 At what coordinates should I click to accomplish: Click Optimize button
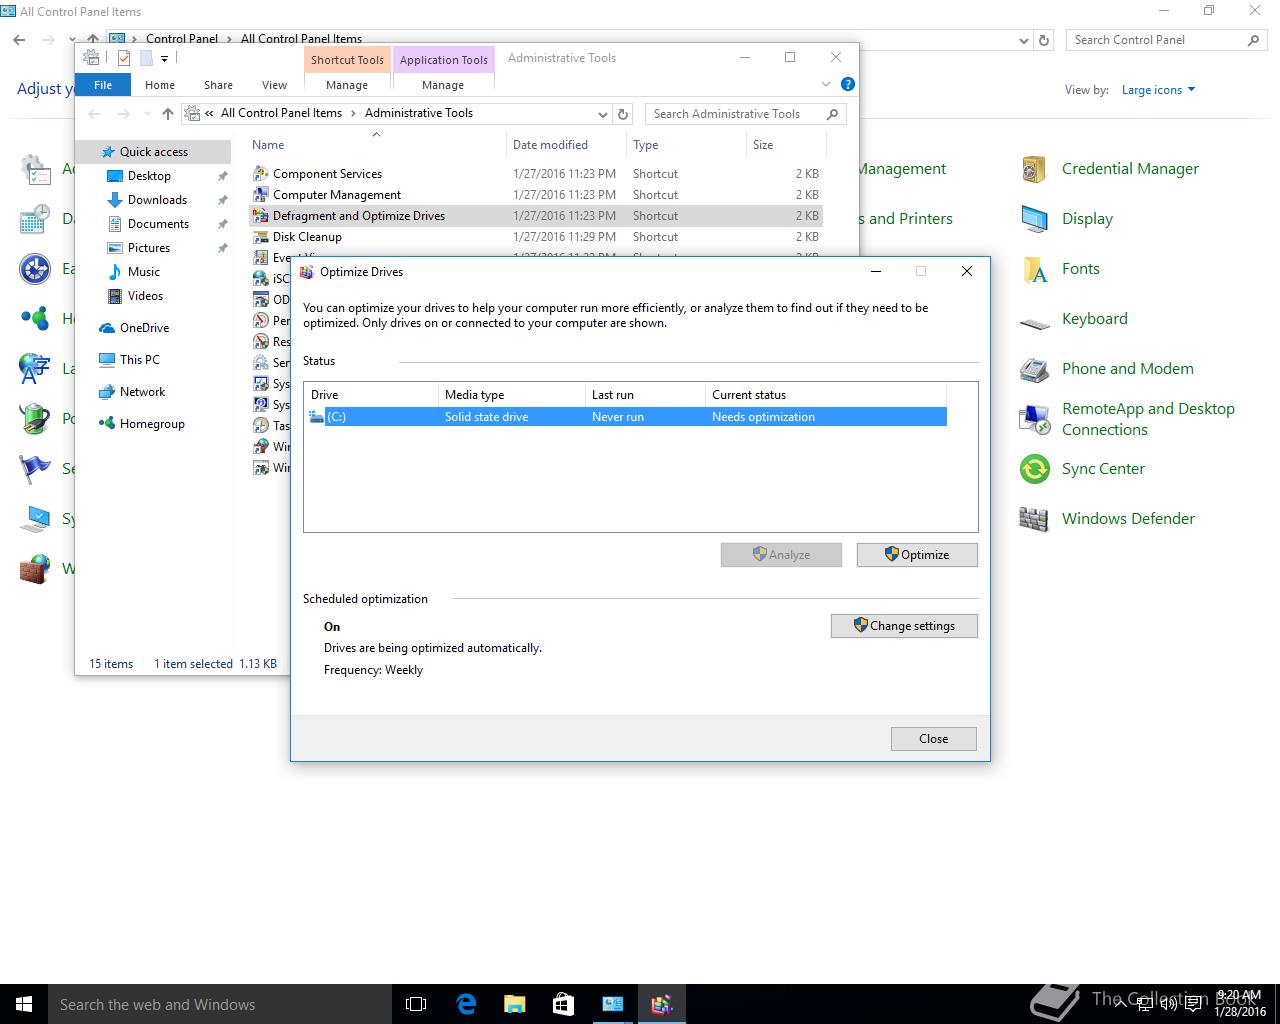pyautogui.click(x=917, y=555)
